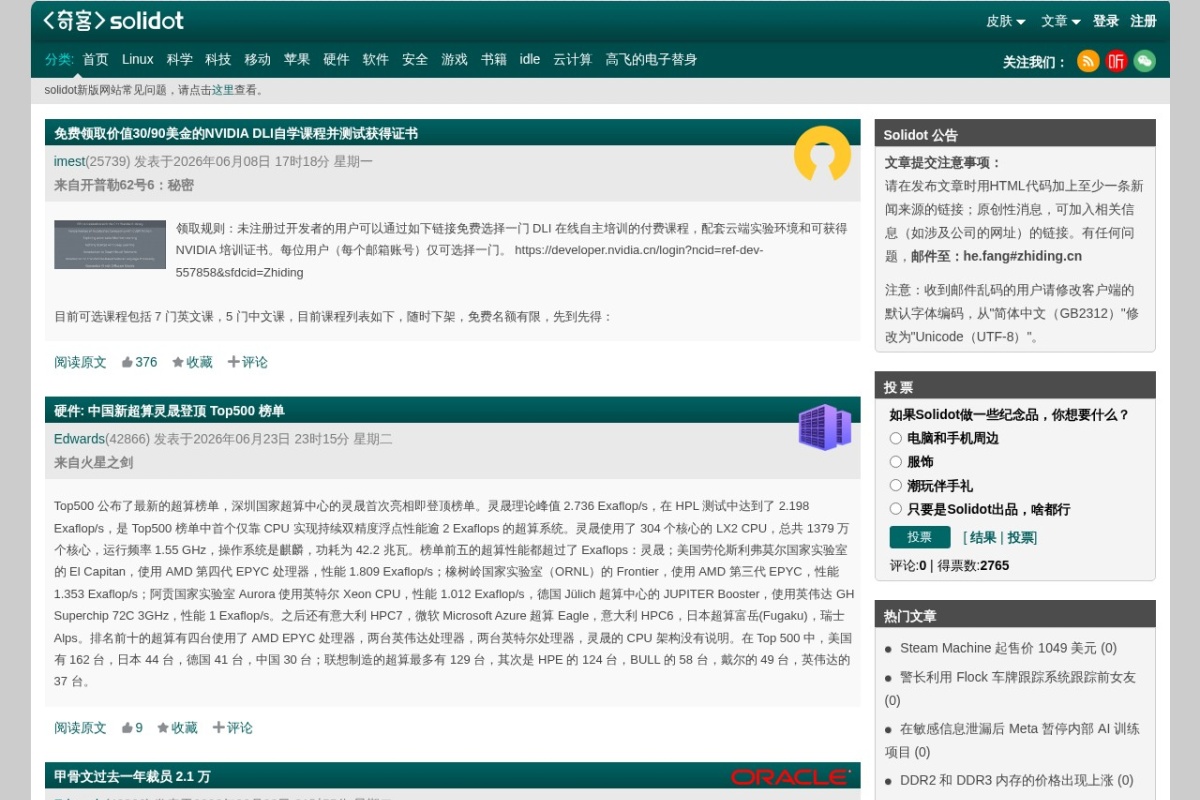Open the NVIDIA DLI course article title
Viewport: 1200px width, 800px height.
point(236,133)
